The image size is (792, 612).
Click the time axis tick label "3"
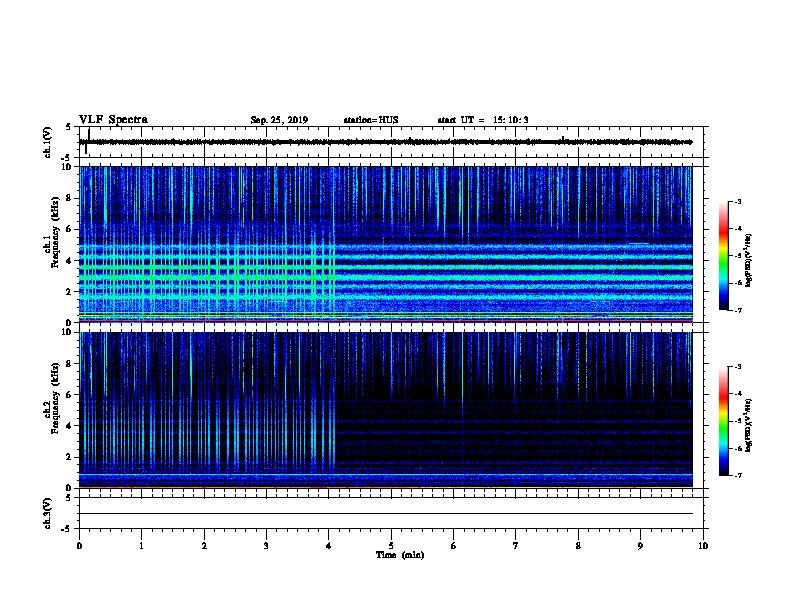266,546
